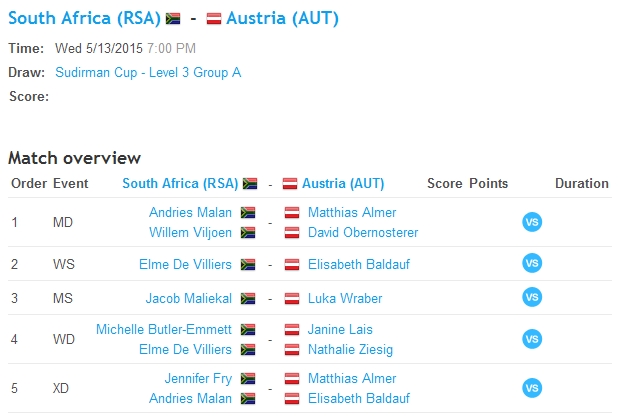Open Jennifer Fry's player page
Screen dimensions: 621x419
tap(198, 378)
